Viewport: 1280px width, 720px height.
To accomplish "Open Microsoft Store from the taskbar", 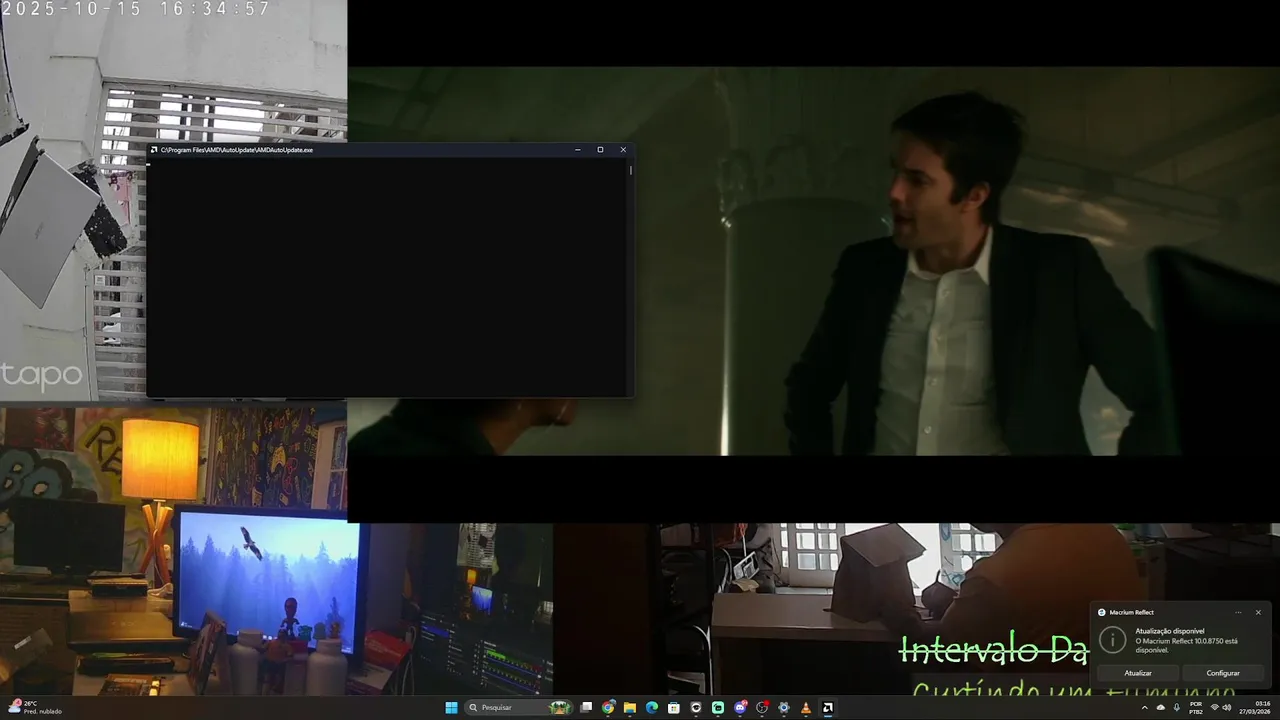I will 674,708.
